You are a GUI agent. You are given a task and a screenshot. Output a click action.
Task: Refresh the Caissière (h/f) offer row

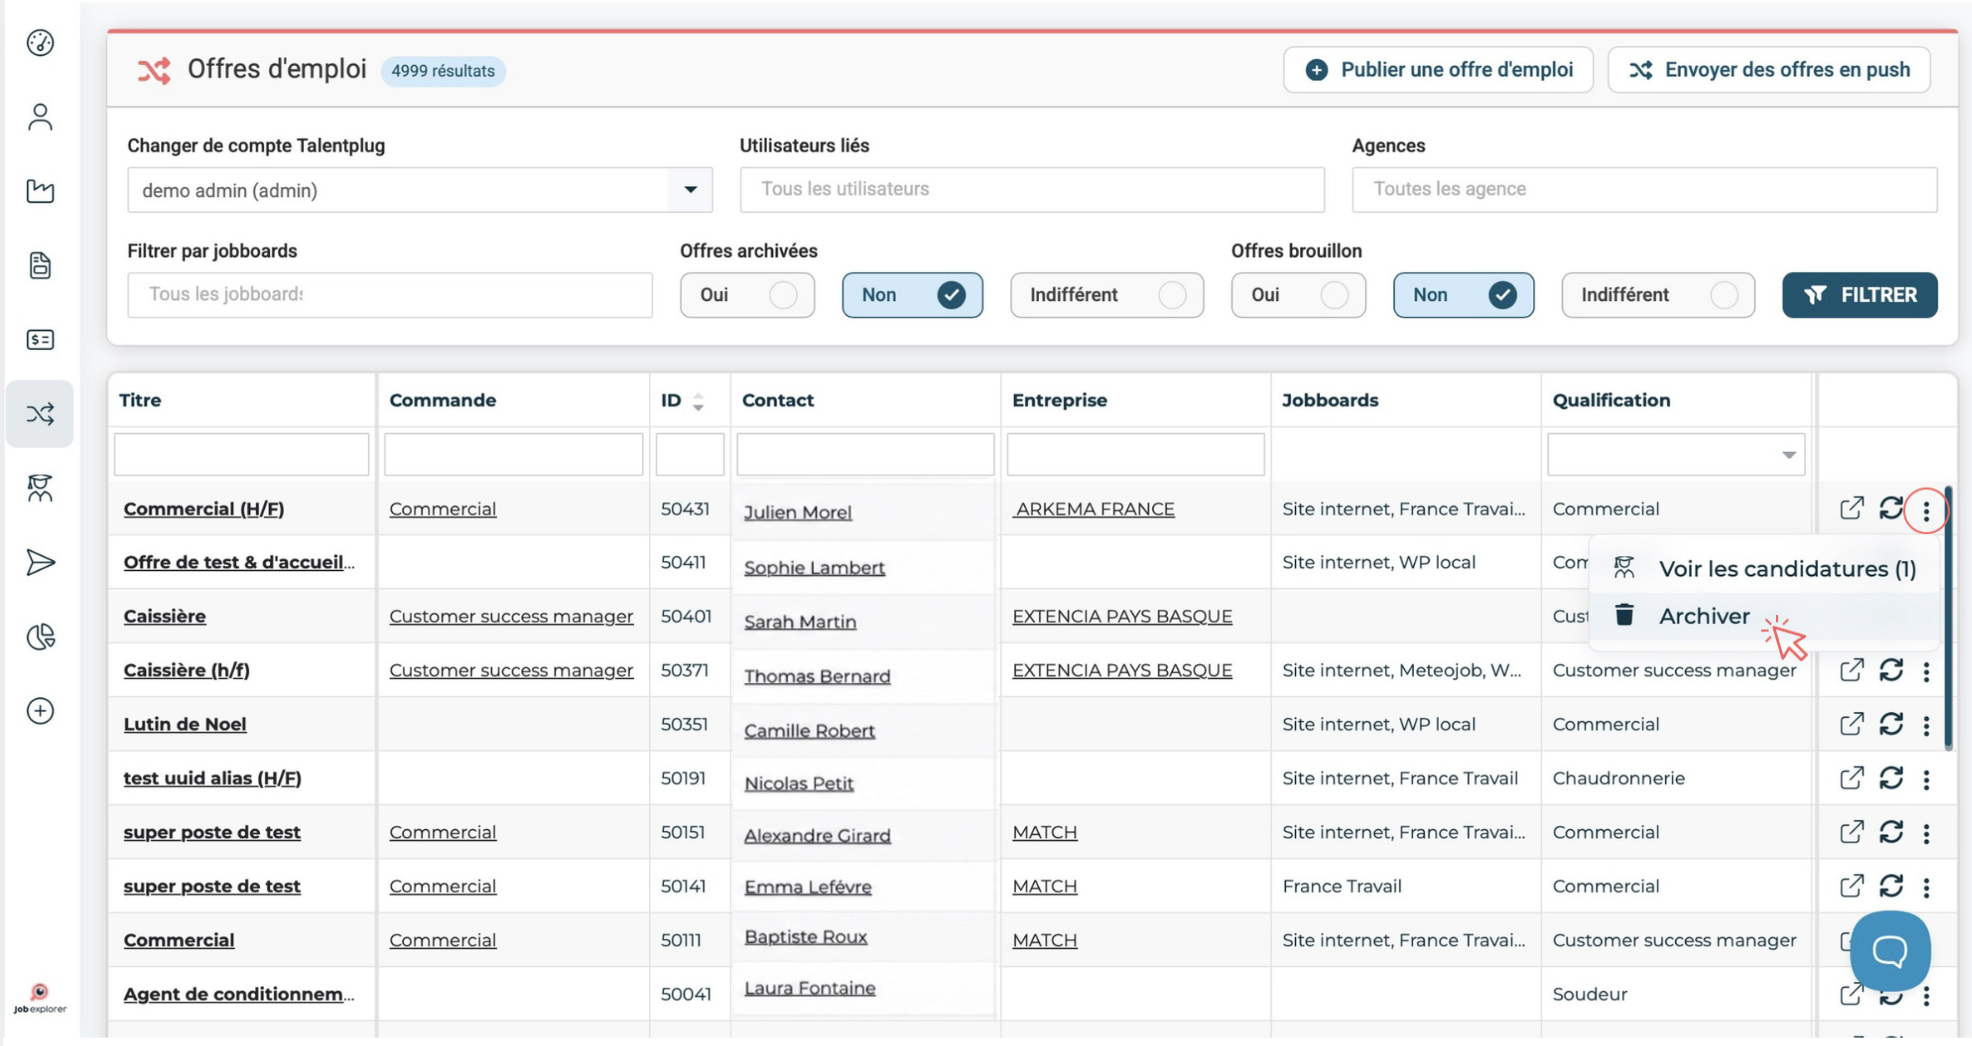pyautogui.click(x=1890, y=670)
